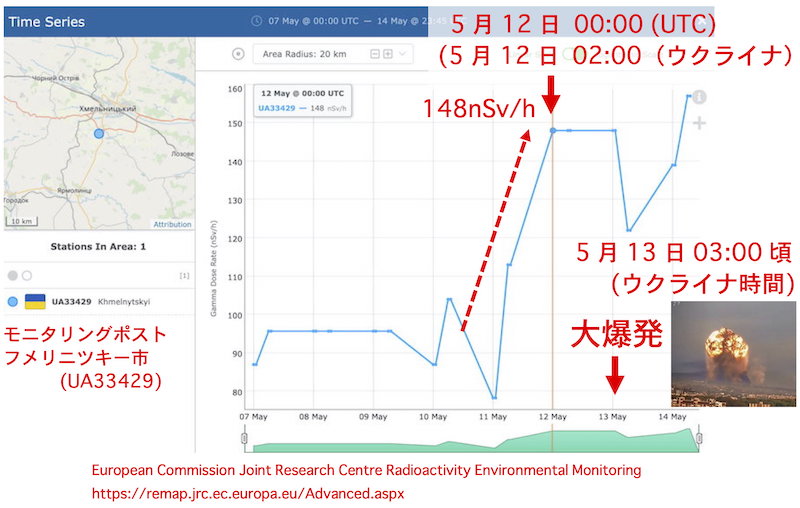Image resolution: width=800 pixels, height=508 pixels.
Task: Click the blue station marker on the map
Action: [x=99, y=134]
